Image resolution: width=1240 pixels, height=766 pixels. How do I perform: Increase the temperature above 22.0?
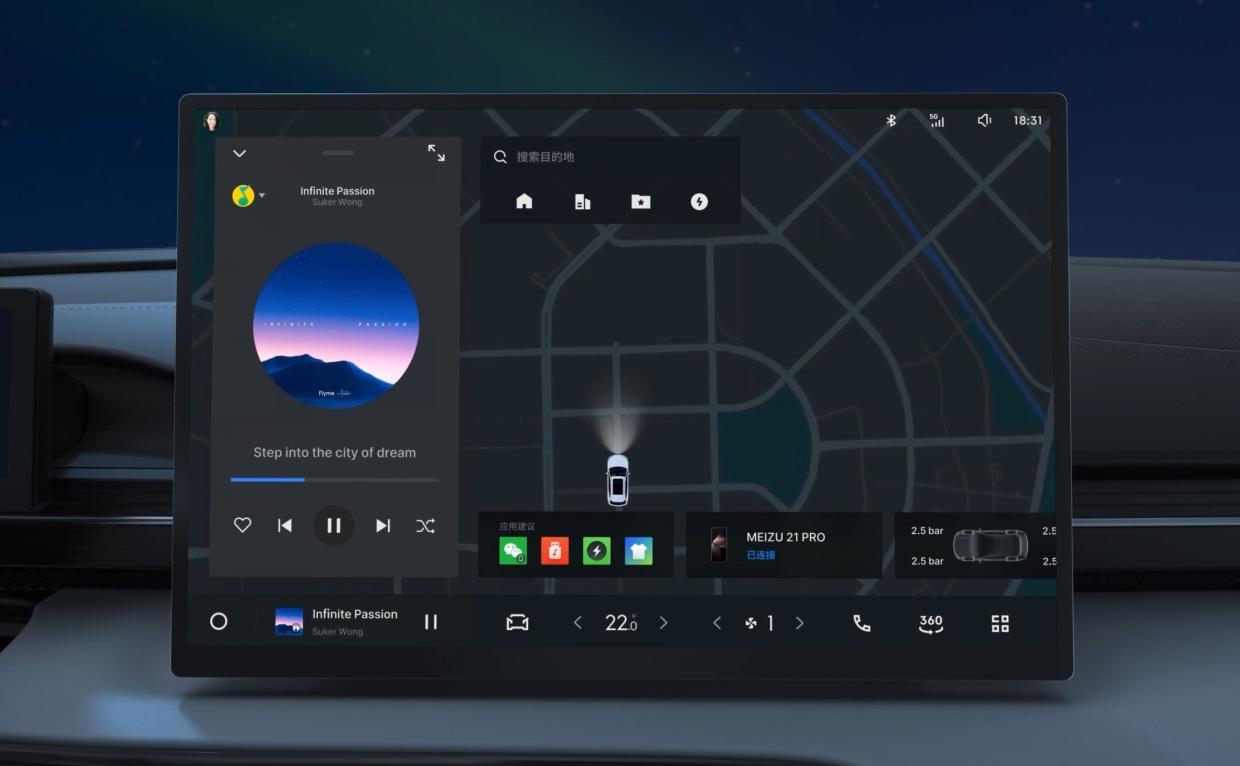point(663,623)
